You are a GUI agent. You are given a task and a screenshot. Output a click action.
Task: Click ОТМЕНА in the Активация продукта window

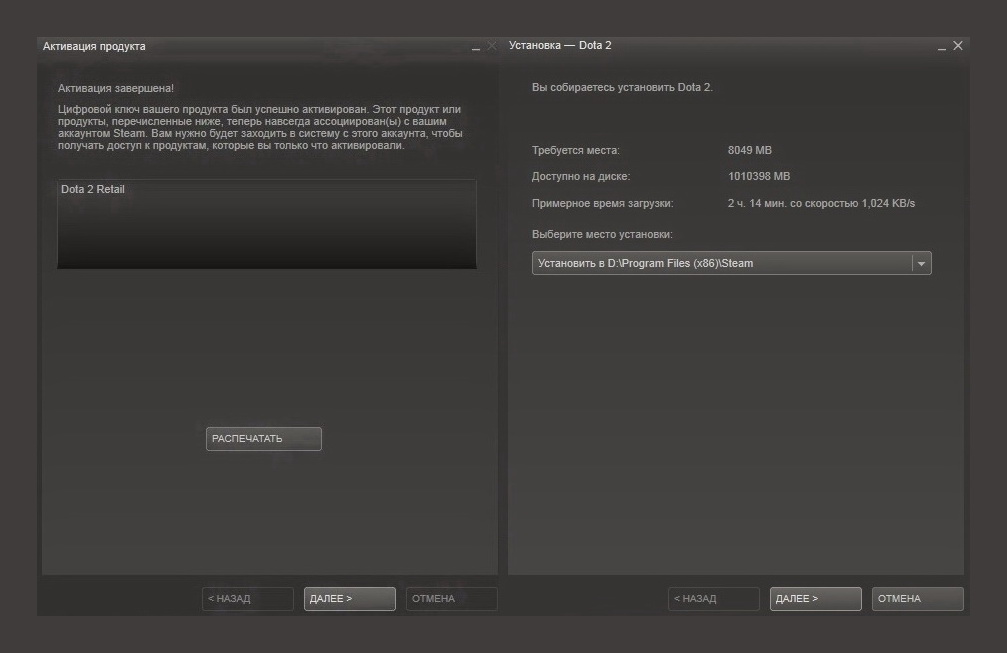tap(451, 598)
